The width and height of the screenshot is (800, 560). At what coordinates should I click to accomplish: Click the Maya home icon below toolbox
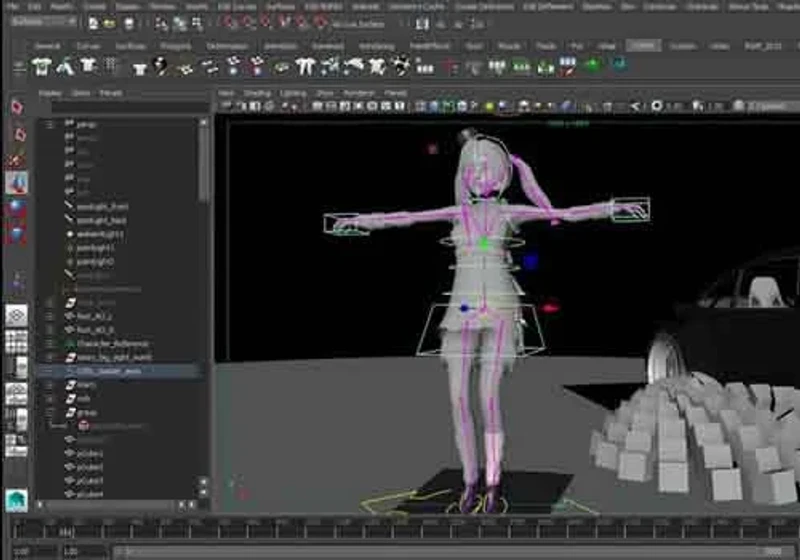(x=16, y=500)
